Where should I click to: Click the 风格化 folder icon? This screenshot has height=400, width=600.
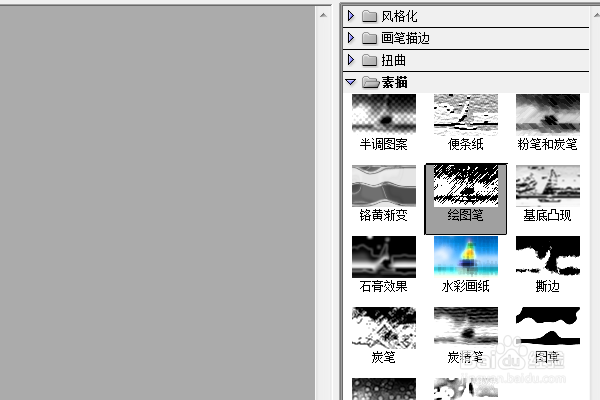[x=369, y=16]
